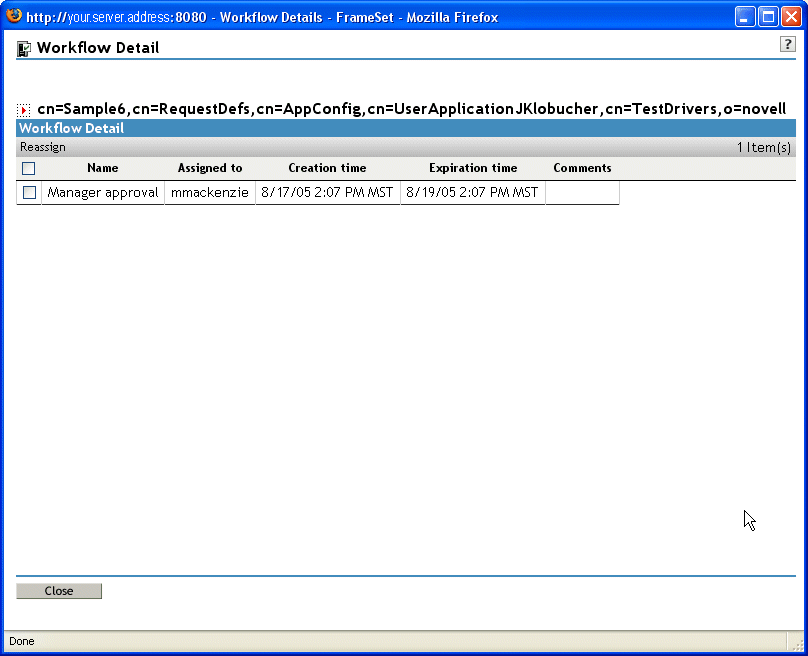Click the Comments column header
Viewport: 808px width, 656px height.
pos(582,168)
